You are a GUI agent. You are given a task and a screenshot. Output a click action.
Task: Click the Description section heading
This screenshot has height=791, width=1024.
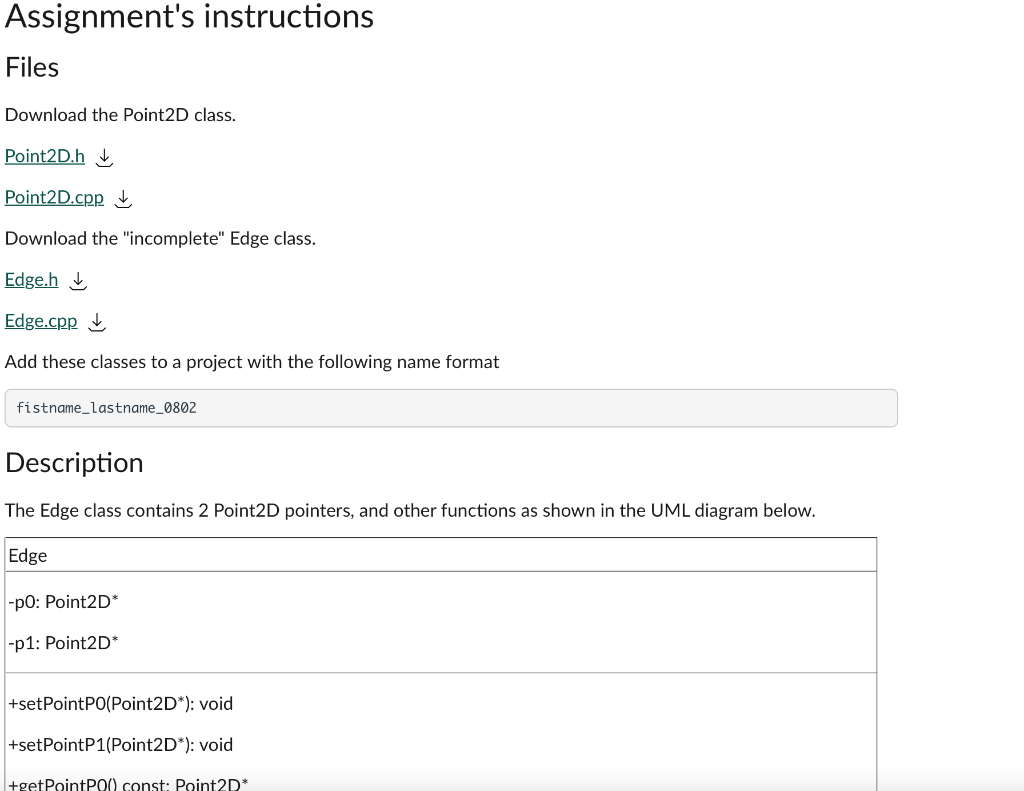[x=74, y=462]
